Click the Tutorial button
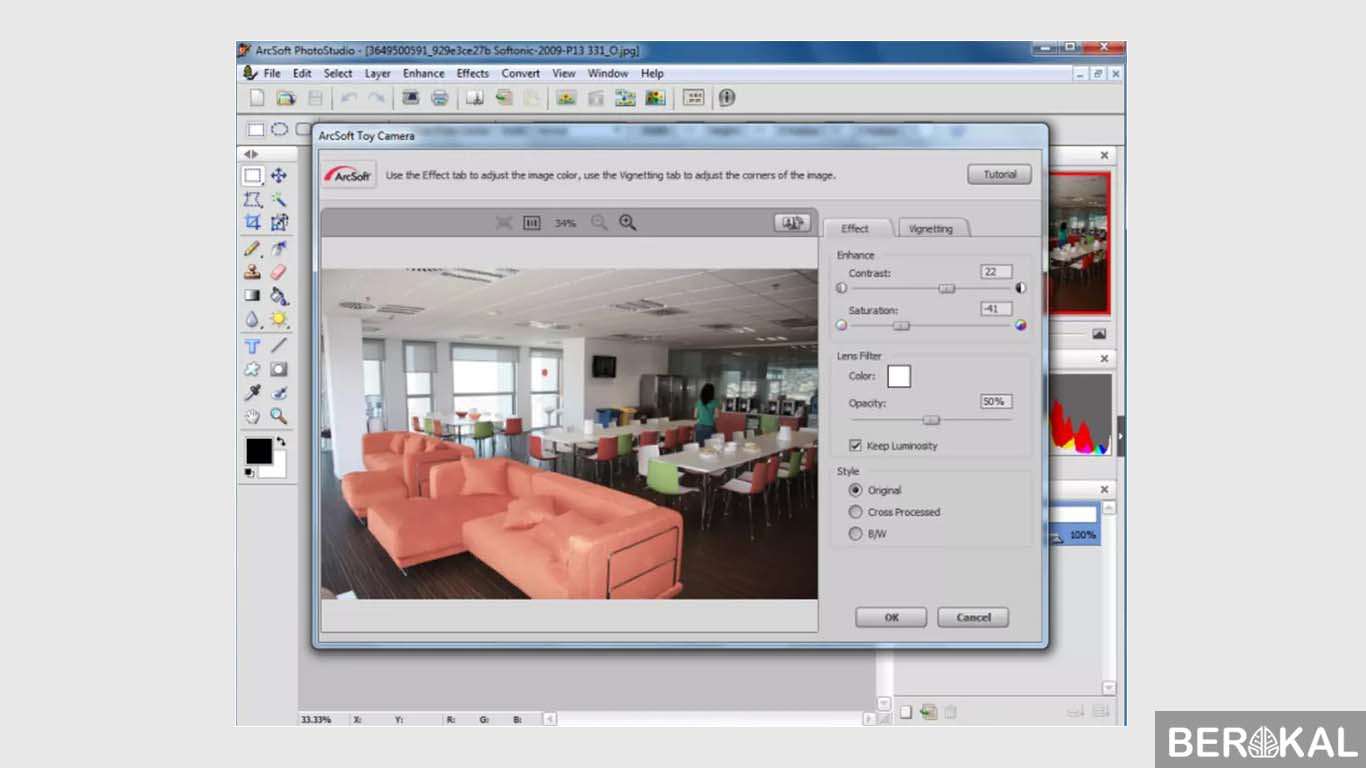Image resolution: width=1366 pixels, height=768 pixels. click(1000, 174)
